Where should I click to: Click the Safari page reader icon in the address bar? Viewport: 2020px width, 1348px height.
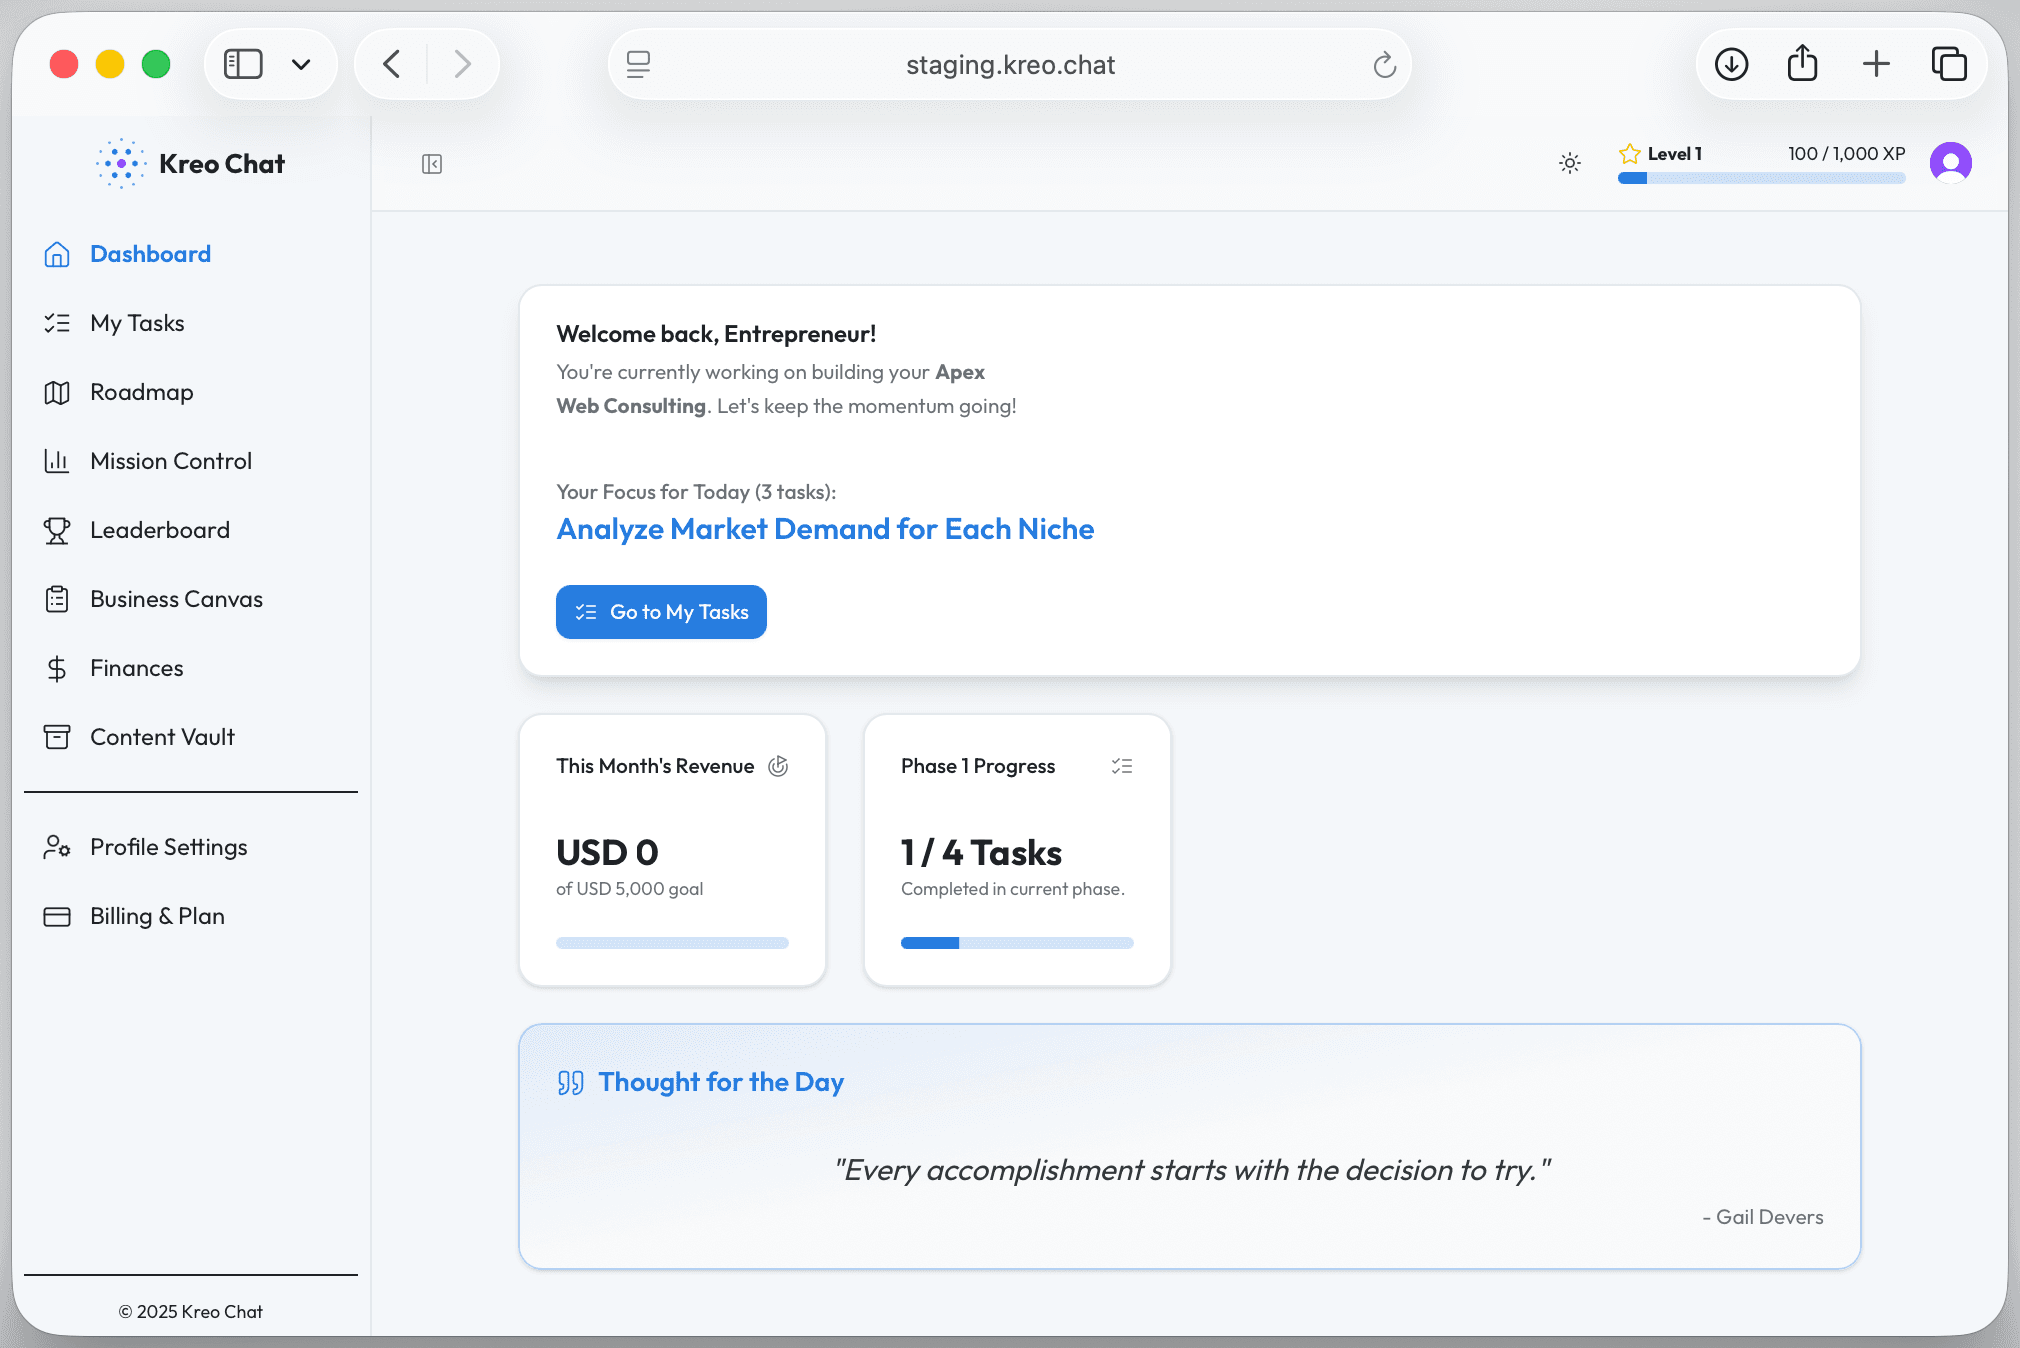pos(638,65)
